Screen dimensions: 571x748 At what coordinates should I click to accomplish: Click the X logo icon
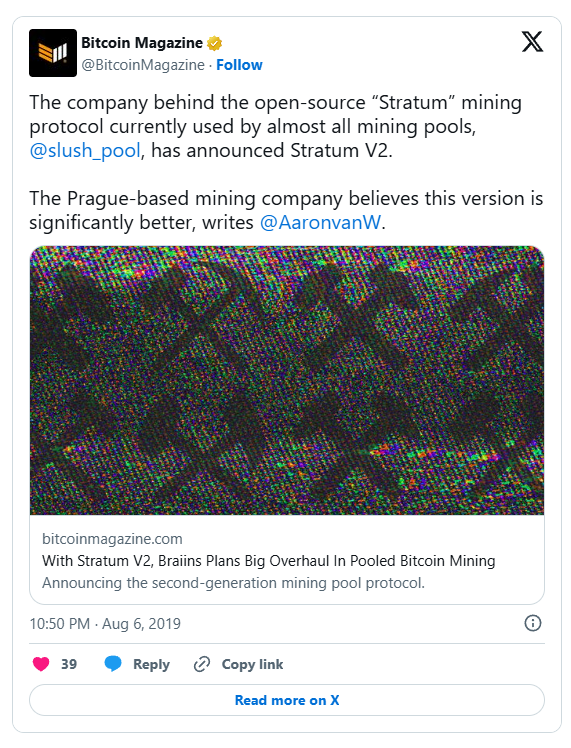[x=532, y=42]
